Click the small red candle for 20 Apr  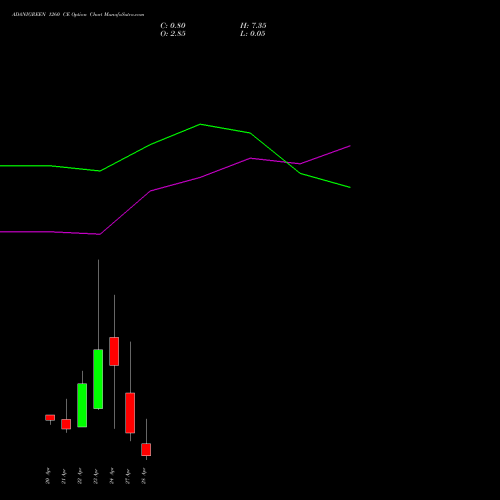(50, 418)
